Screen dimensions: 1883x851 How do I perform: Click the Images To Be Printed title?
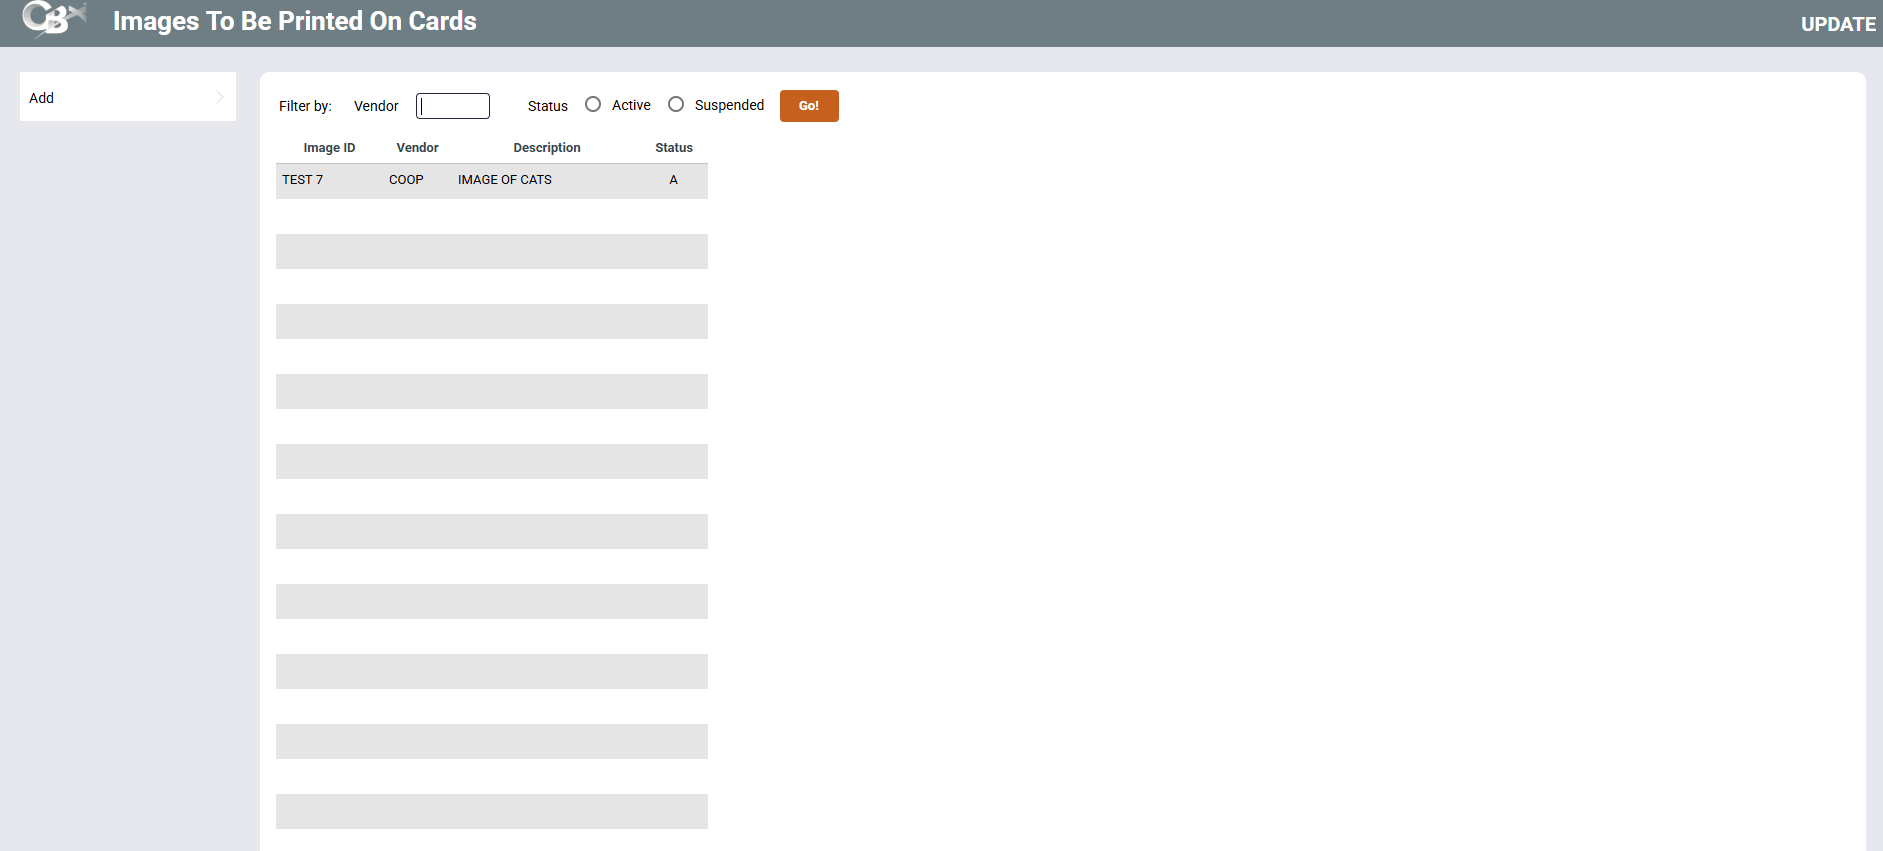point(294,21)
